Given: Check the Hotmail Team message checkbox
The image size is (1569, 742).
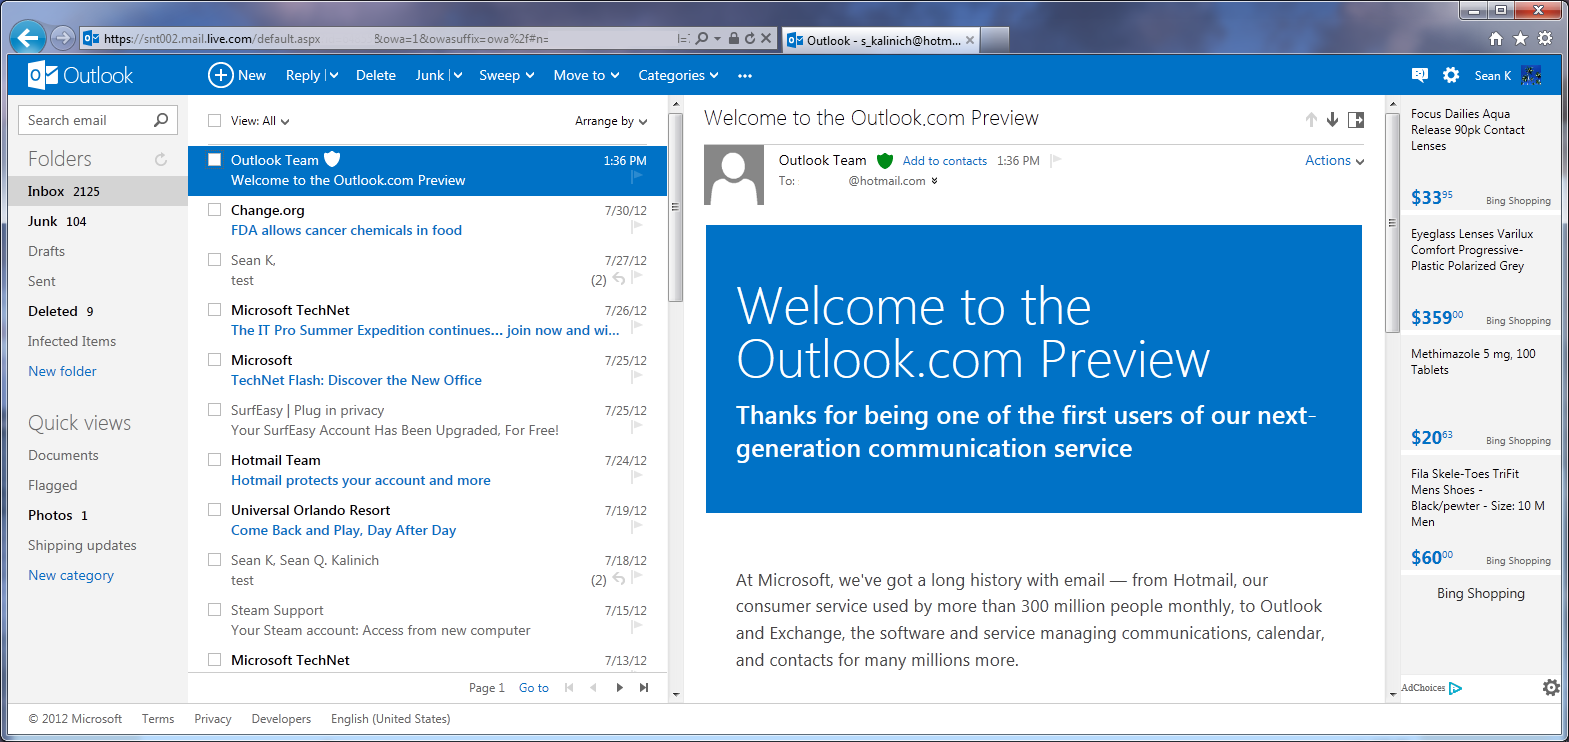Looking at the screenshot, I should (214, 459).
